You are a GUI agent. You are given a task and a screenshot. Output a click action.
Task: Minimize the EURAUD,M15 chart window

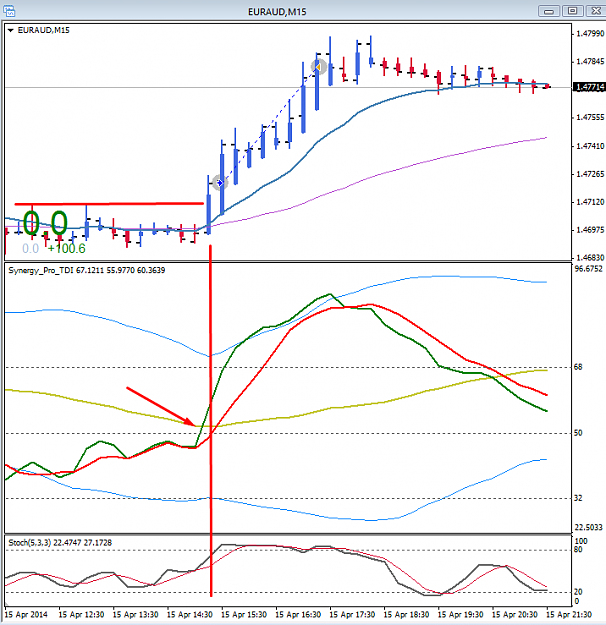(x=549, y=11)
